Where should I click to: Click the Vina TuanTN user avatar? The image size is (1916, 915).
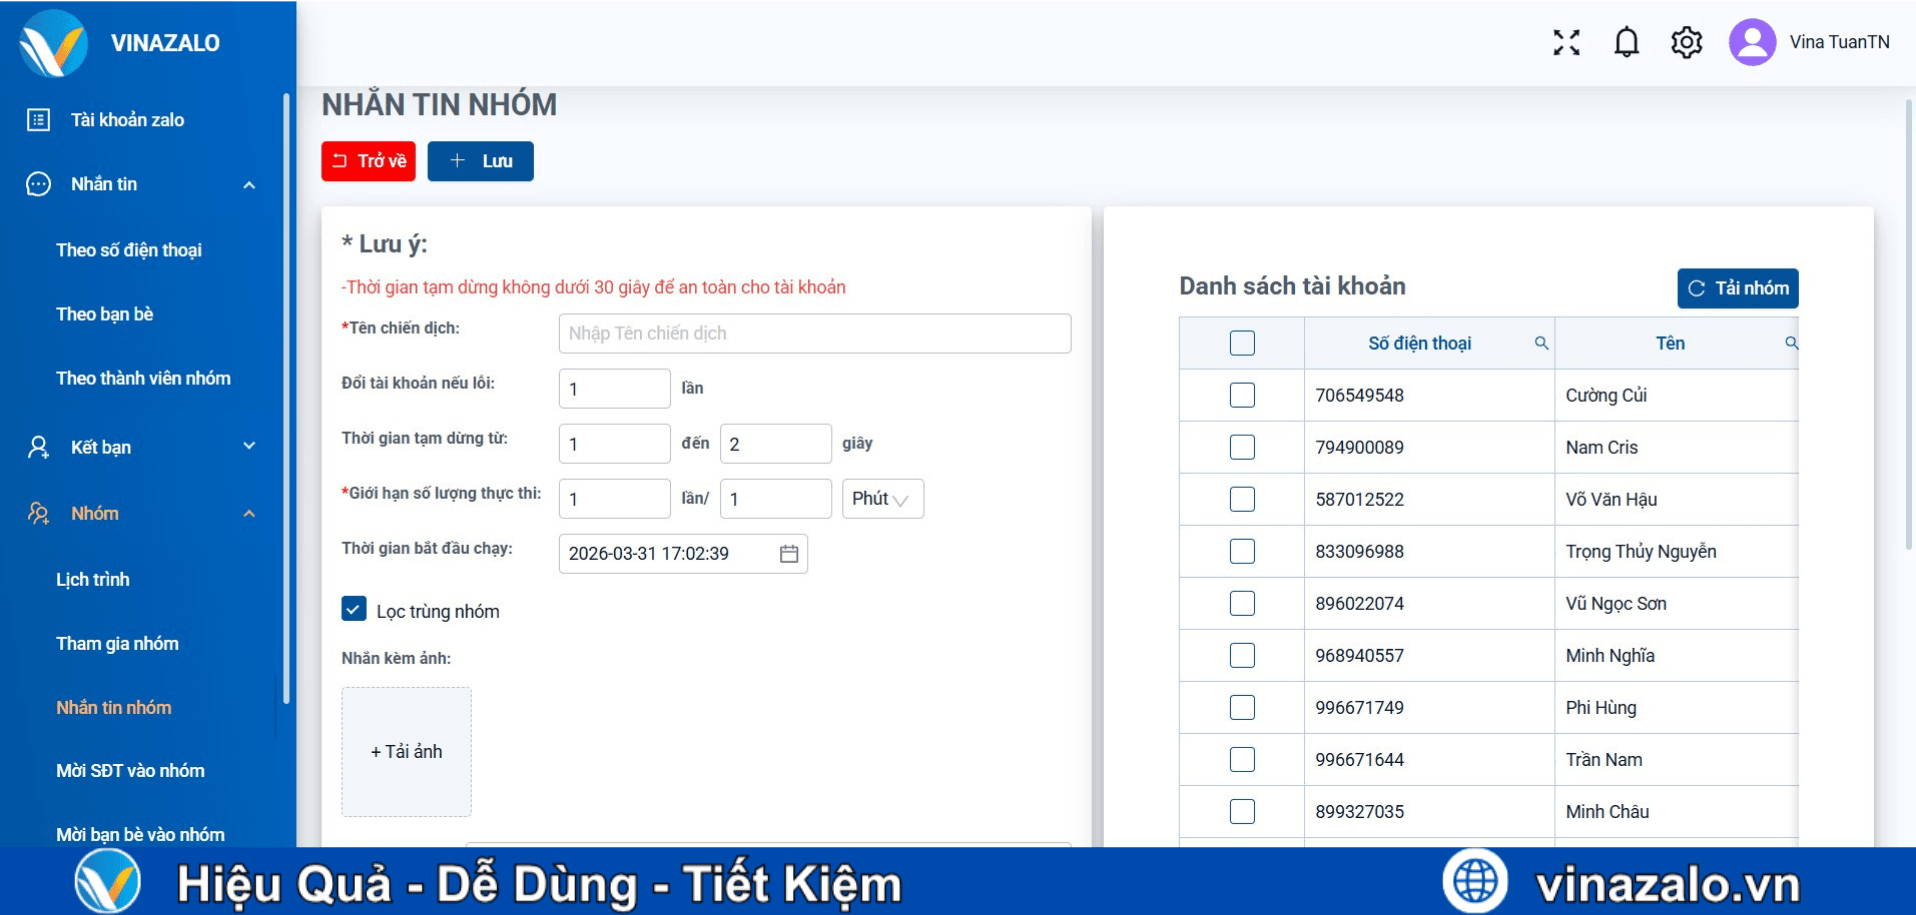1751,42
